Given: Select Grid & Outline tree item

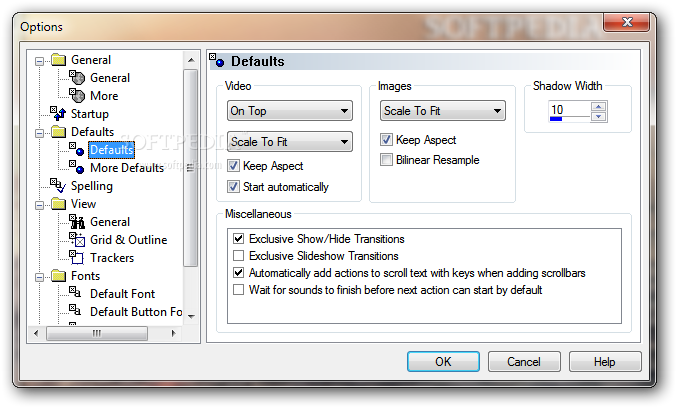Looking at the screenshot, I should (x=129, y=240).
